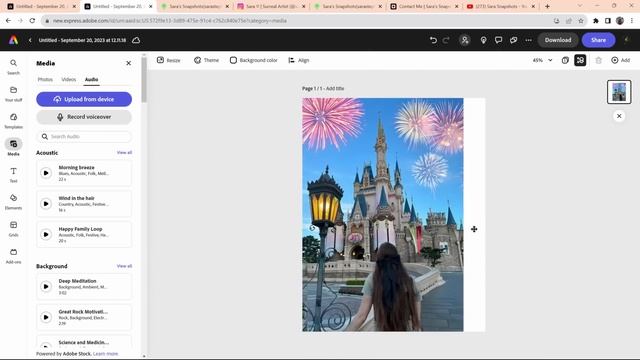Open Search in the left sidebar
Viewport: 640px width, 360px height.
[x=13, y=67]
